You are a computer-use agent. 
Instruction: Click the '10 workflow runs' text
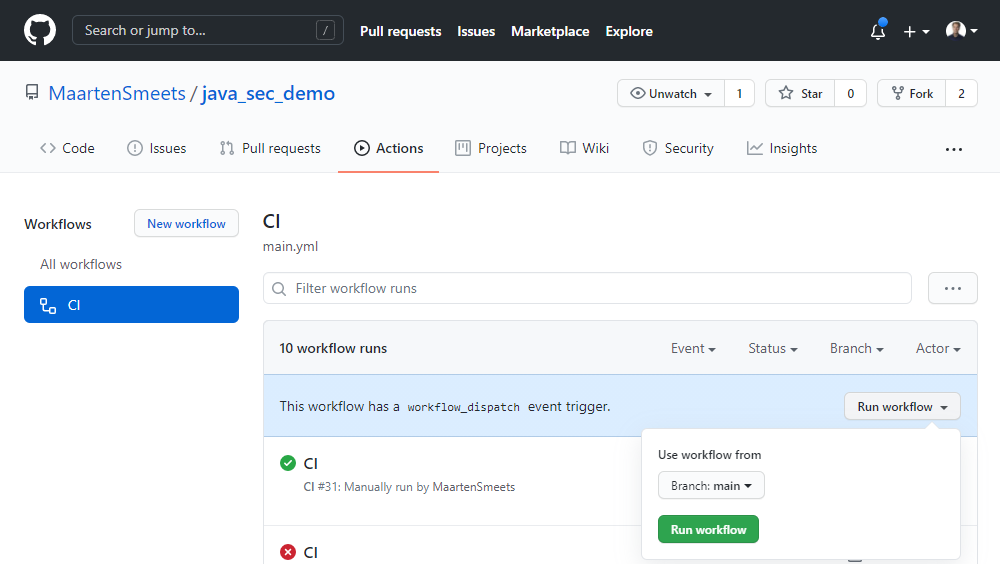click(x=333, y=348)
